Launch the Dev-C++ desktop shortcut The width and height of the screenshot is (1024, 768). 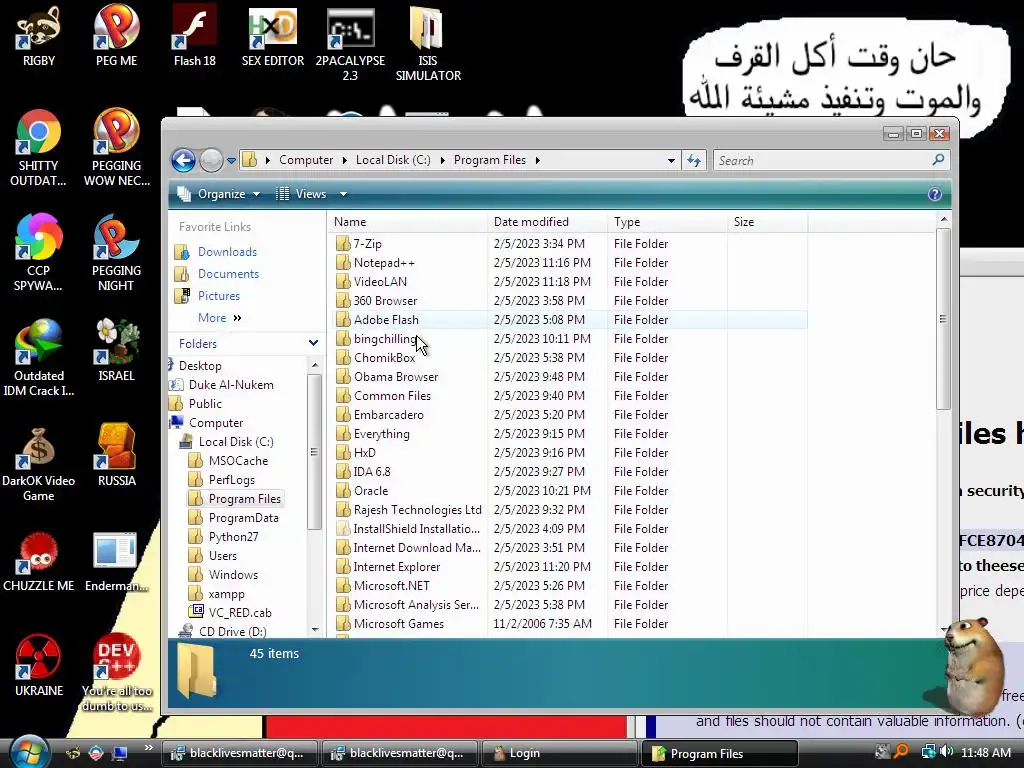coord(116,673)
